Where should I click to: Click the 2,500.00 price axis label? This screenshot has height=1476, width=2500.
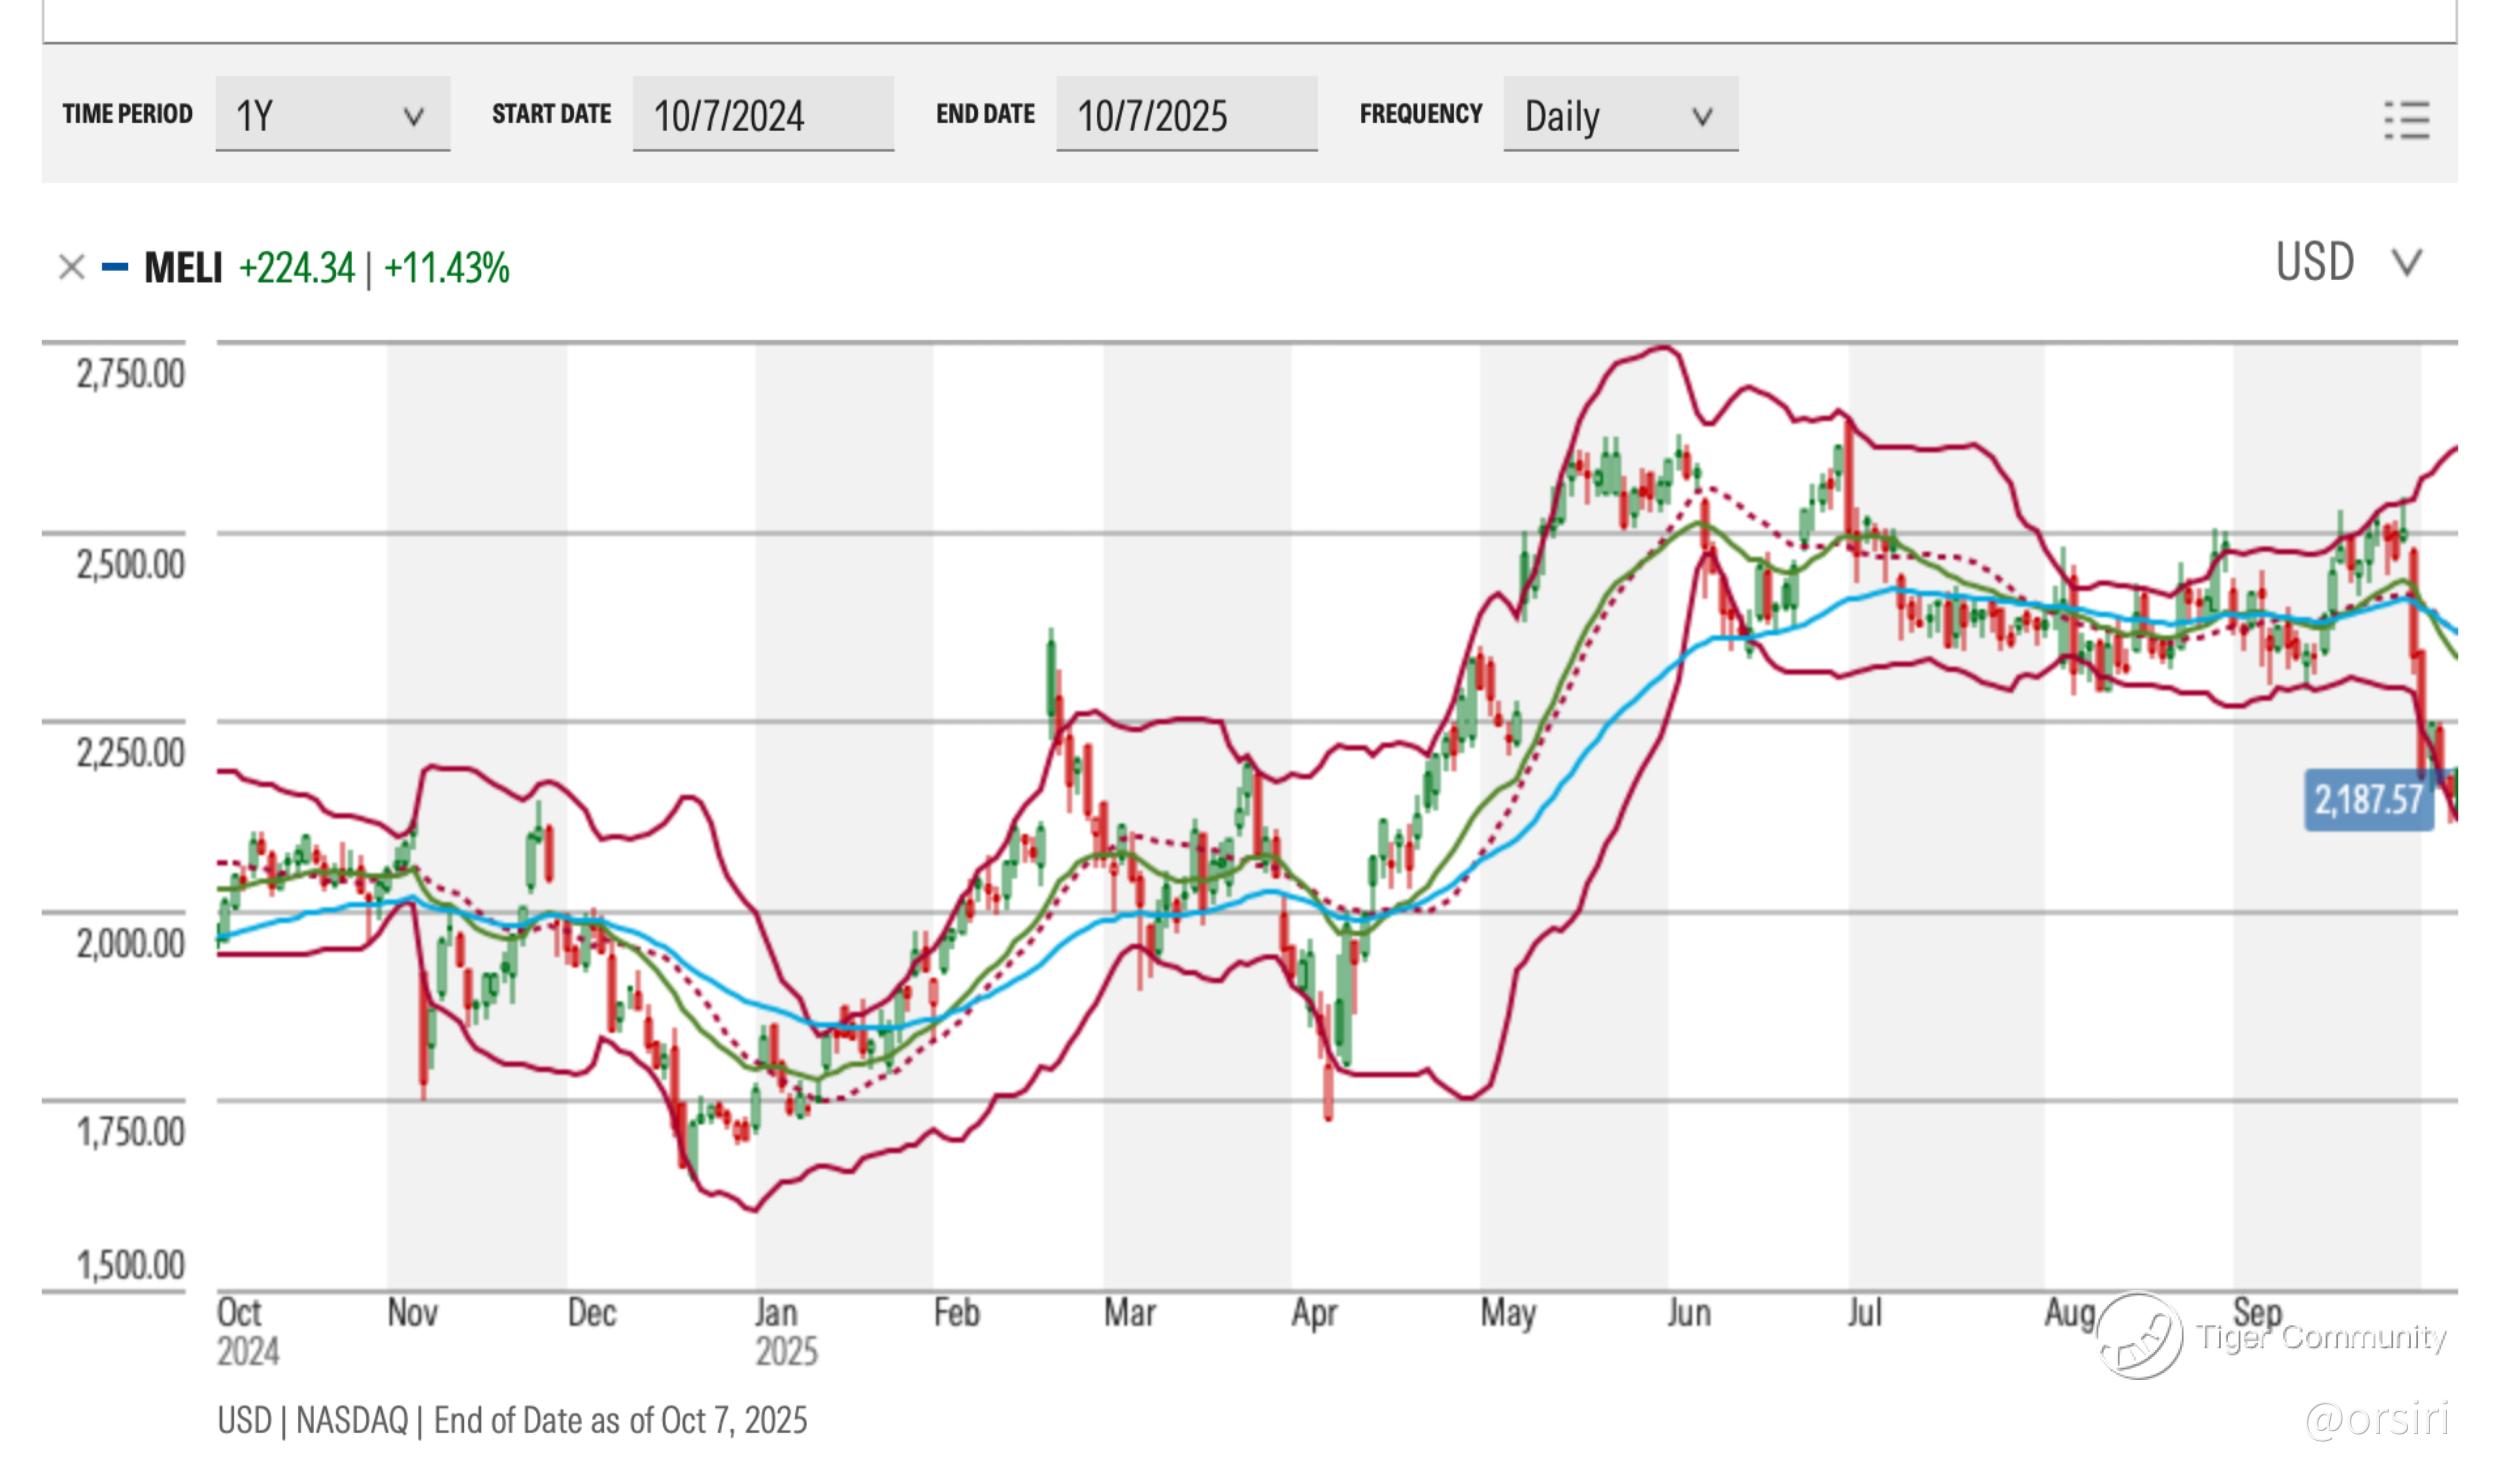click(130, 564)
